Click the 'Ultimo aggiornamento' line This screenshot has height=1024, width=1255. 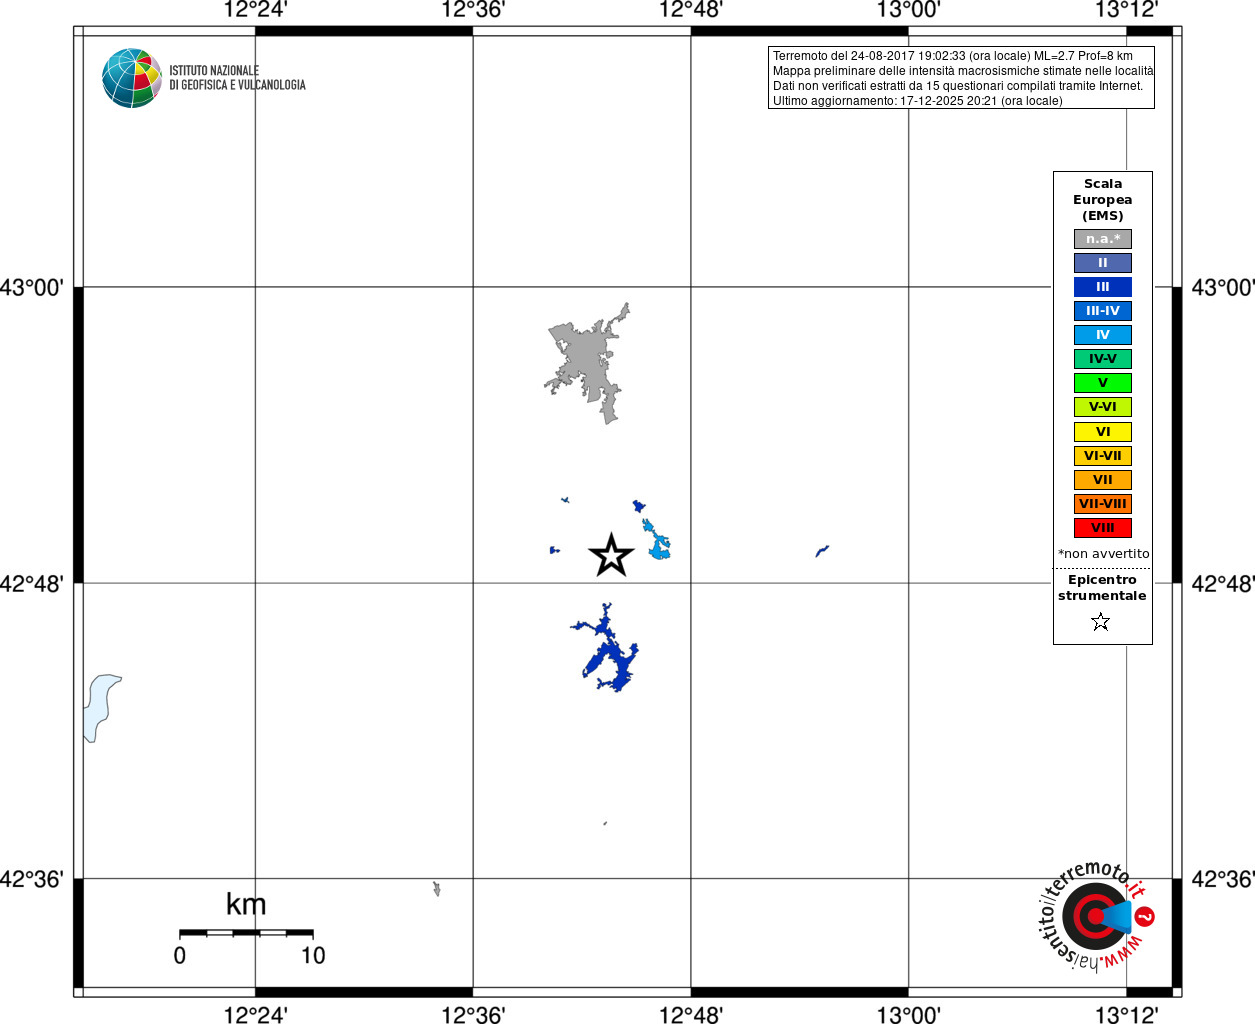[x=917, y=101]
